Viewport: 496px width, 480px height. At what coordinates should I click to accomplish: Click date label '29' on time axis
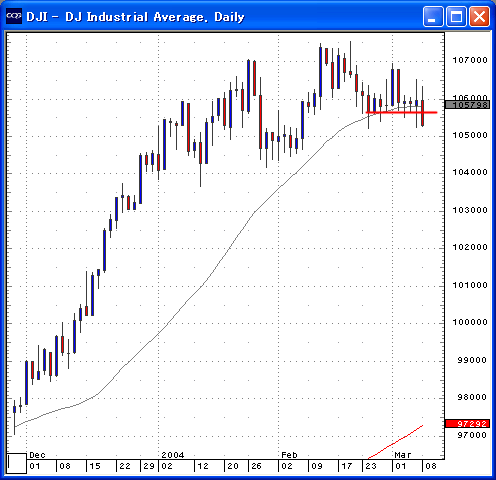[x=149, y=466]
